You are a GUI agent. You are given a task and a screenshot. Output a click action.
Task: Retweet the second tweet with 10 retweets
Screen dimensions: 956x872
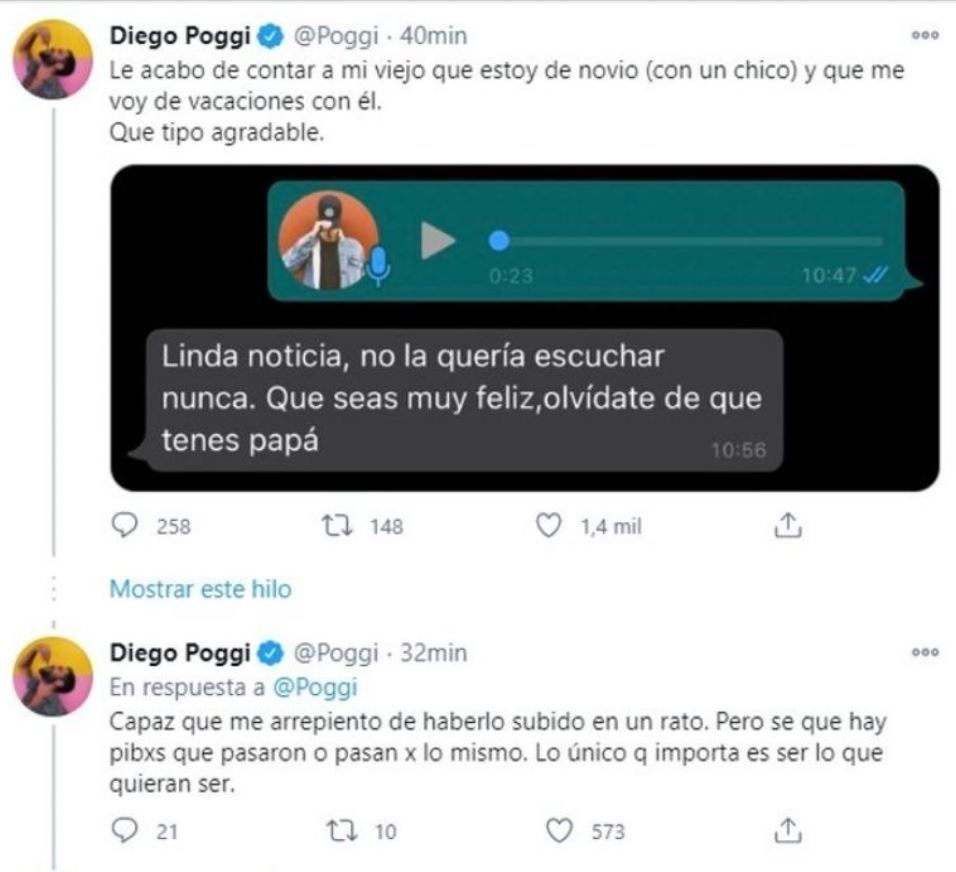pos(342,831)
